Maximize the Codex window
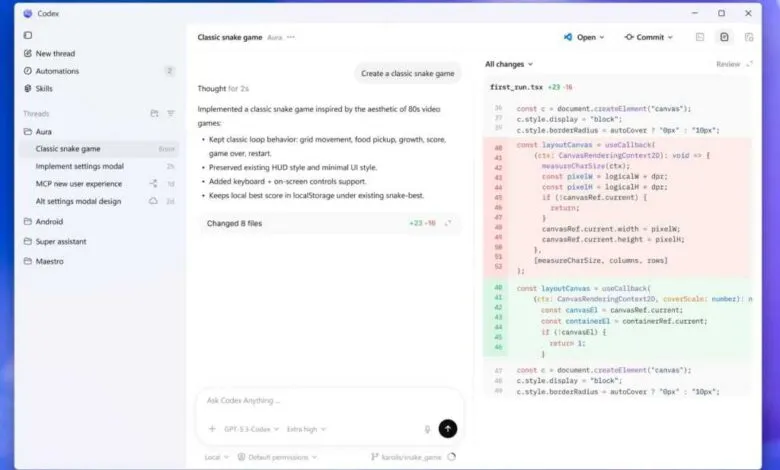 click(x=721, y=13)
